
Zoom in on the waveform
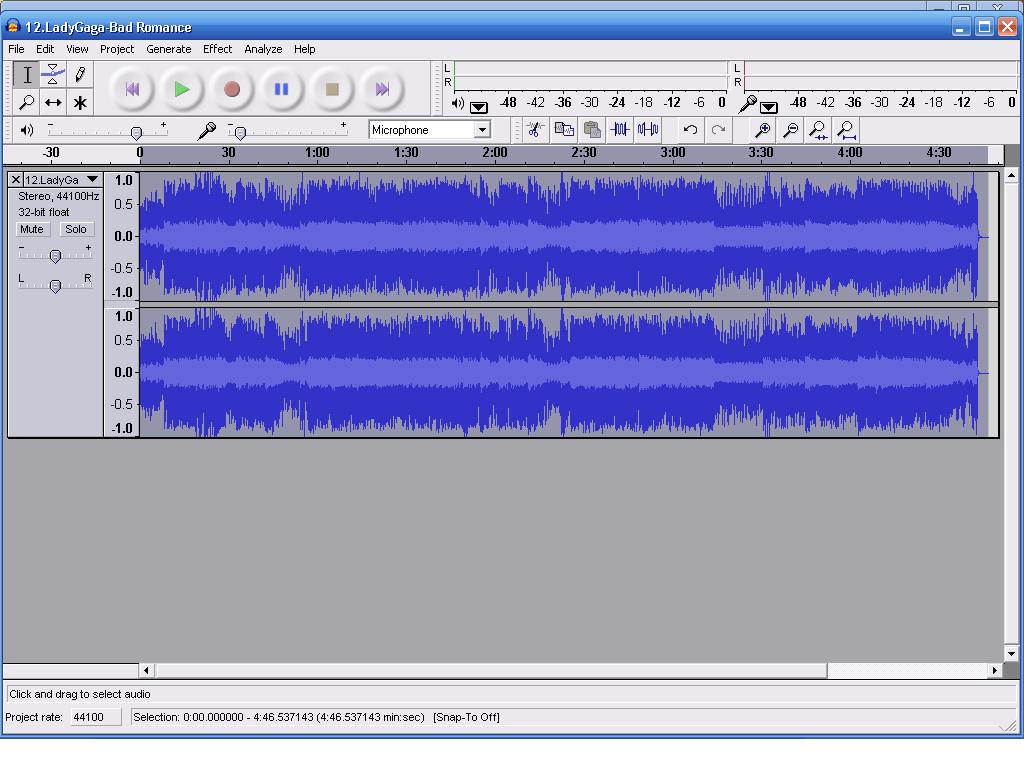[x=762, y=130]
